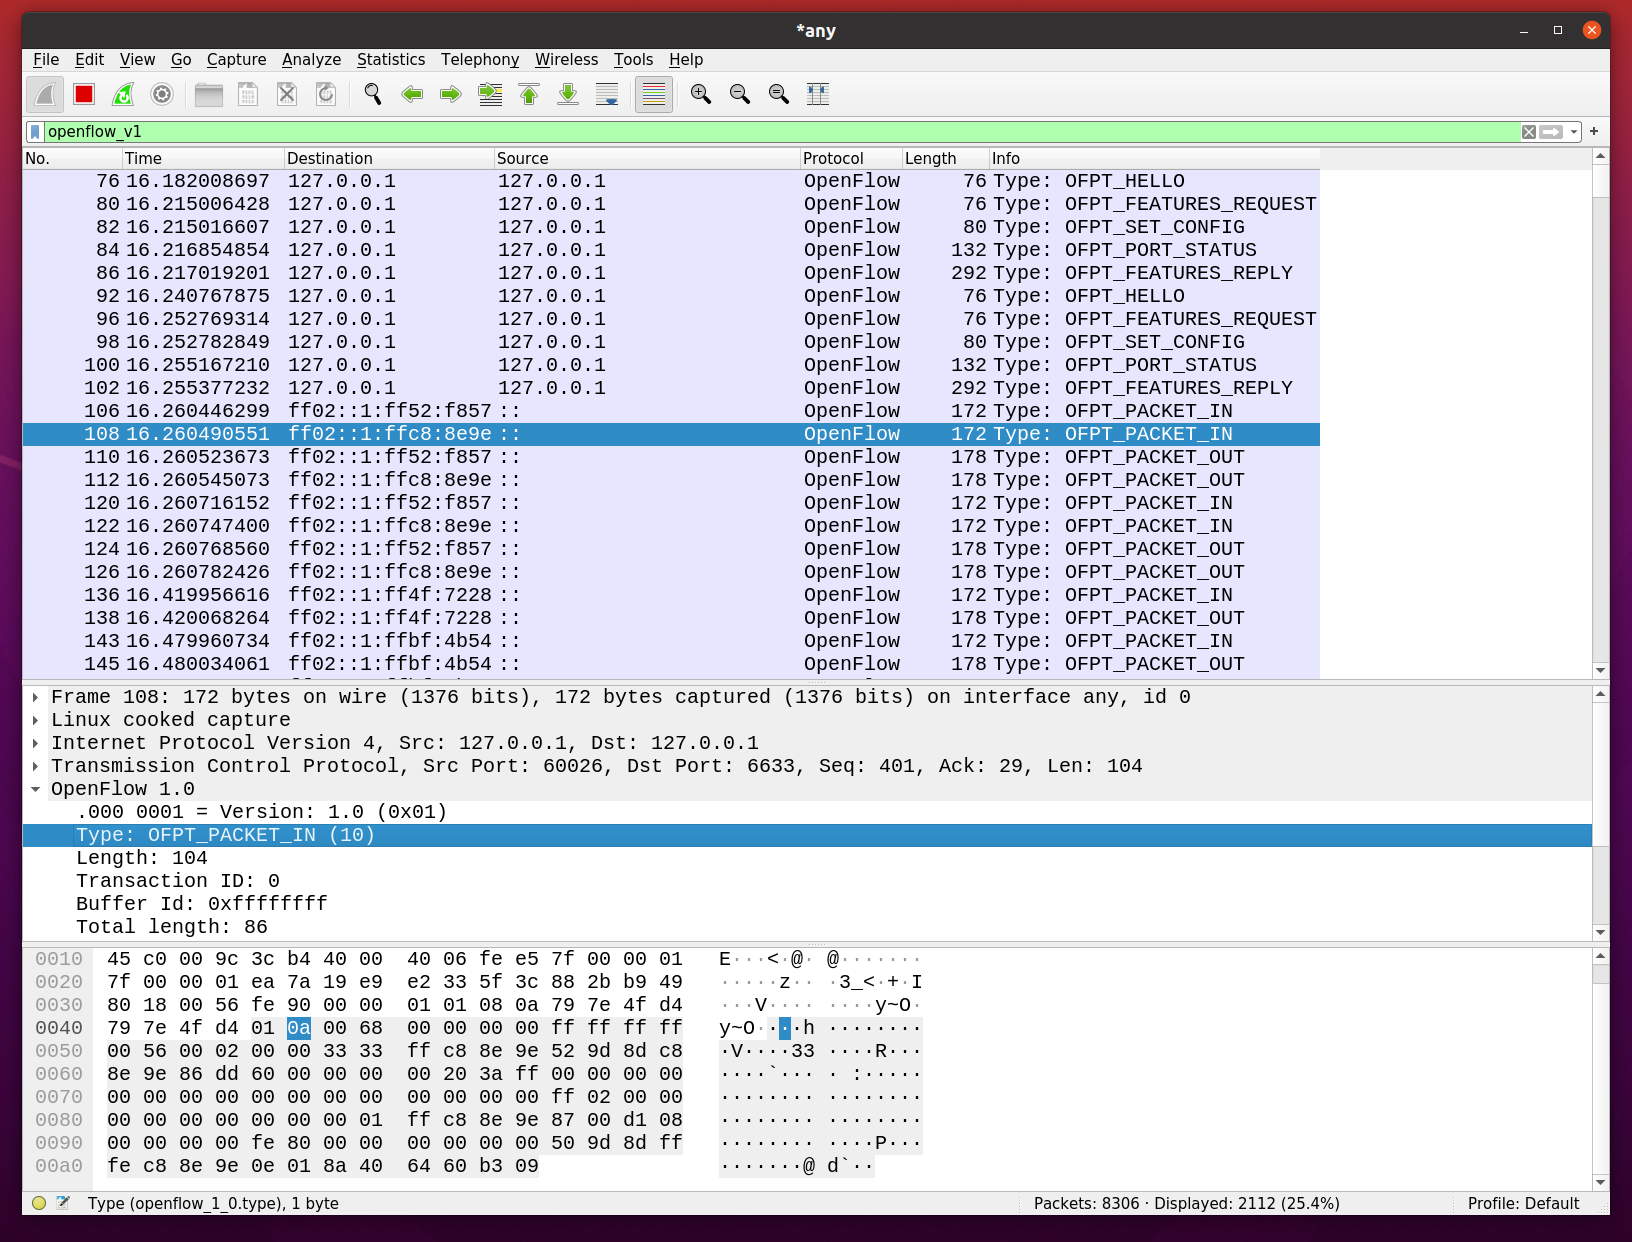Viewport: 1632px width, 1242px height.
Task: Restart the current capture
Action: (123, 94)
